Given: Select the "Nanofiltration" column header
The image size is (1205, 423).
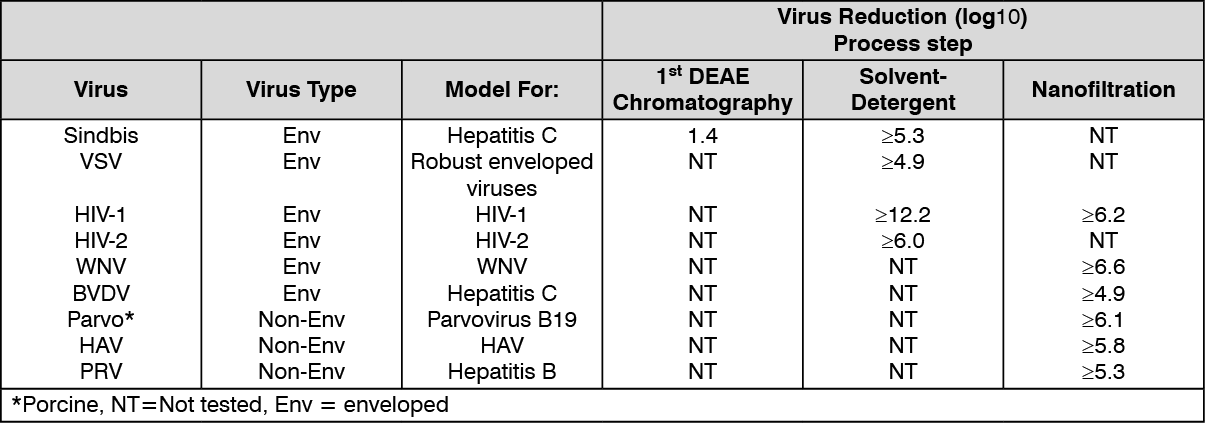Looking at the screenshot, I should (x=1103, y=90).
